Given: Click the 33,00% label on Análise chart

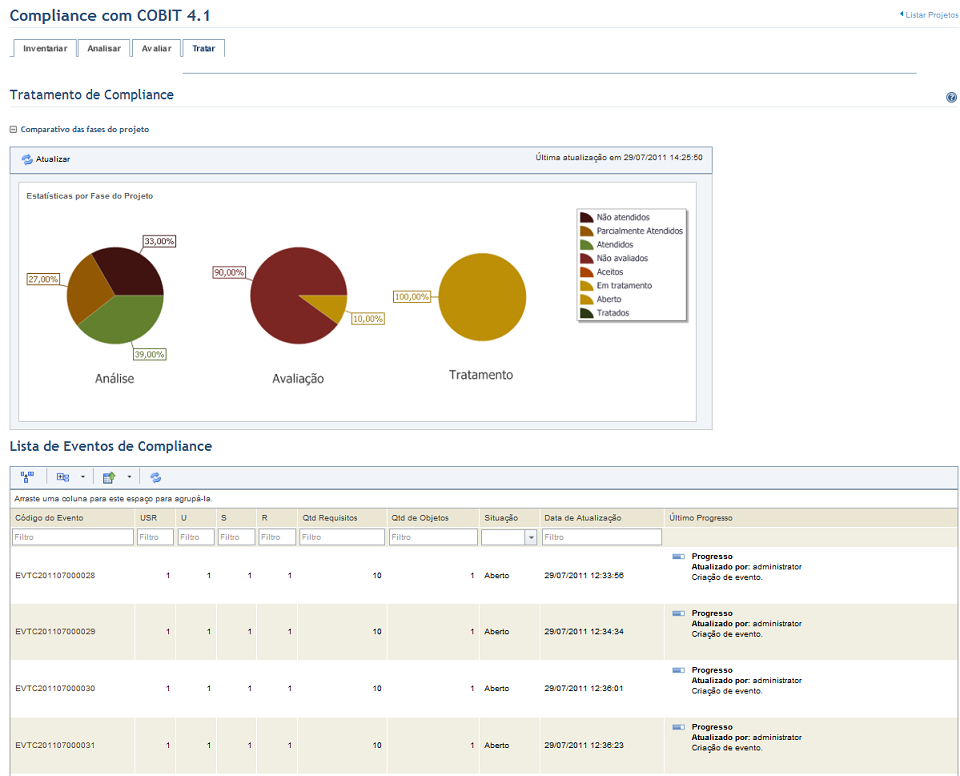Looking at the screenshot, I should click(159, 241).
